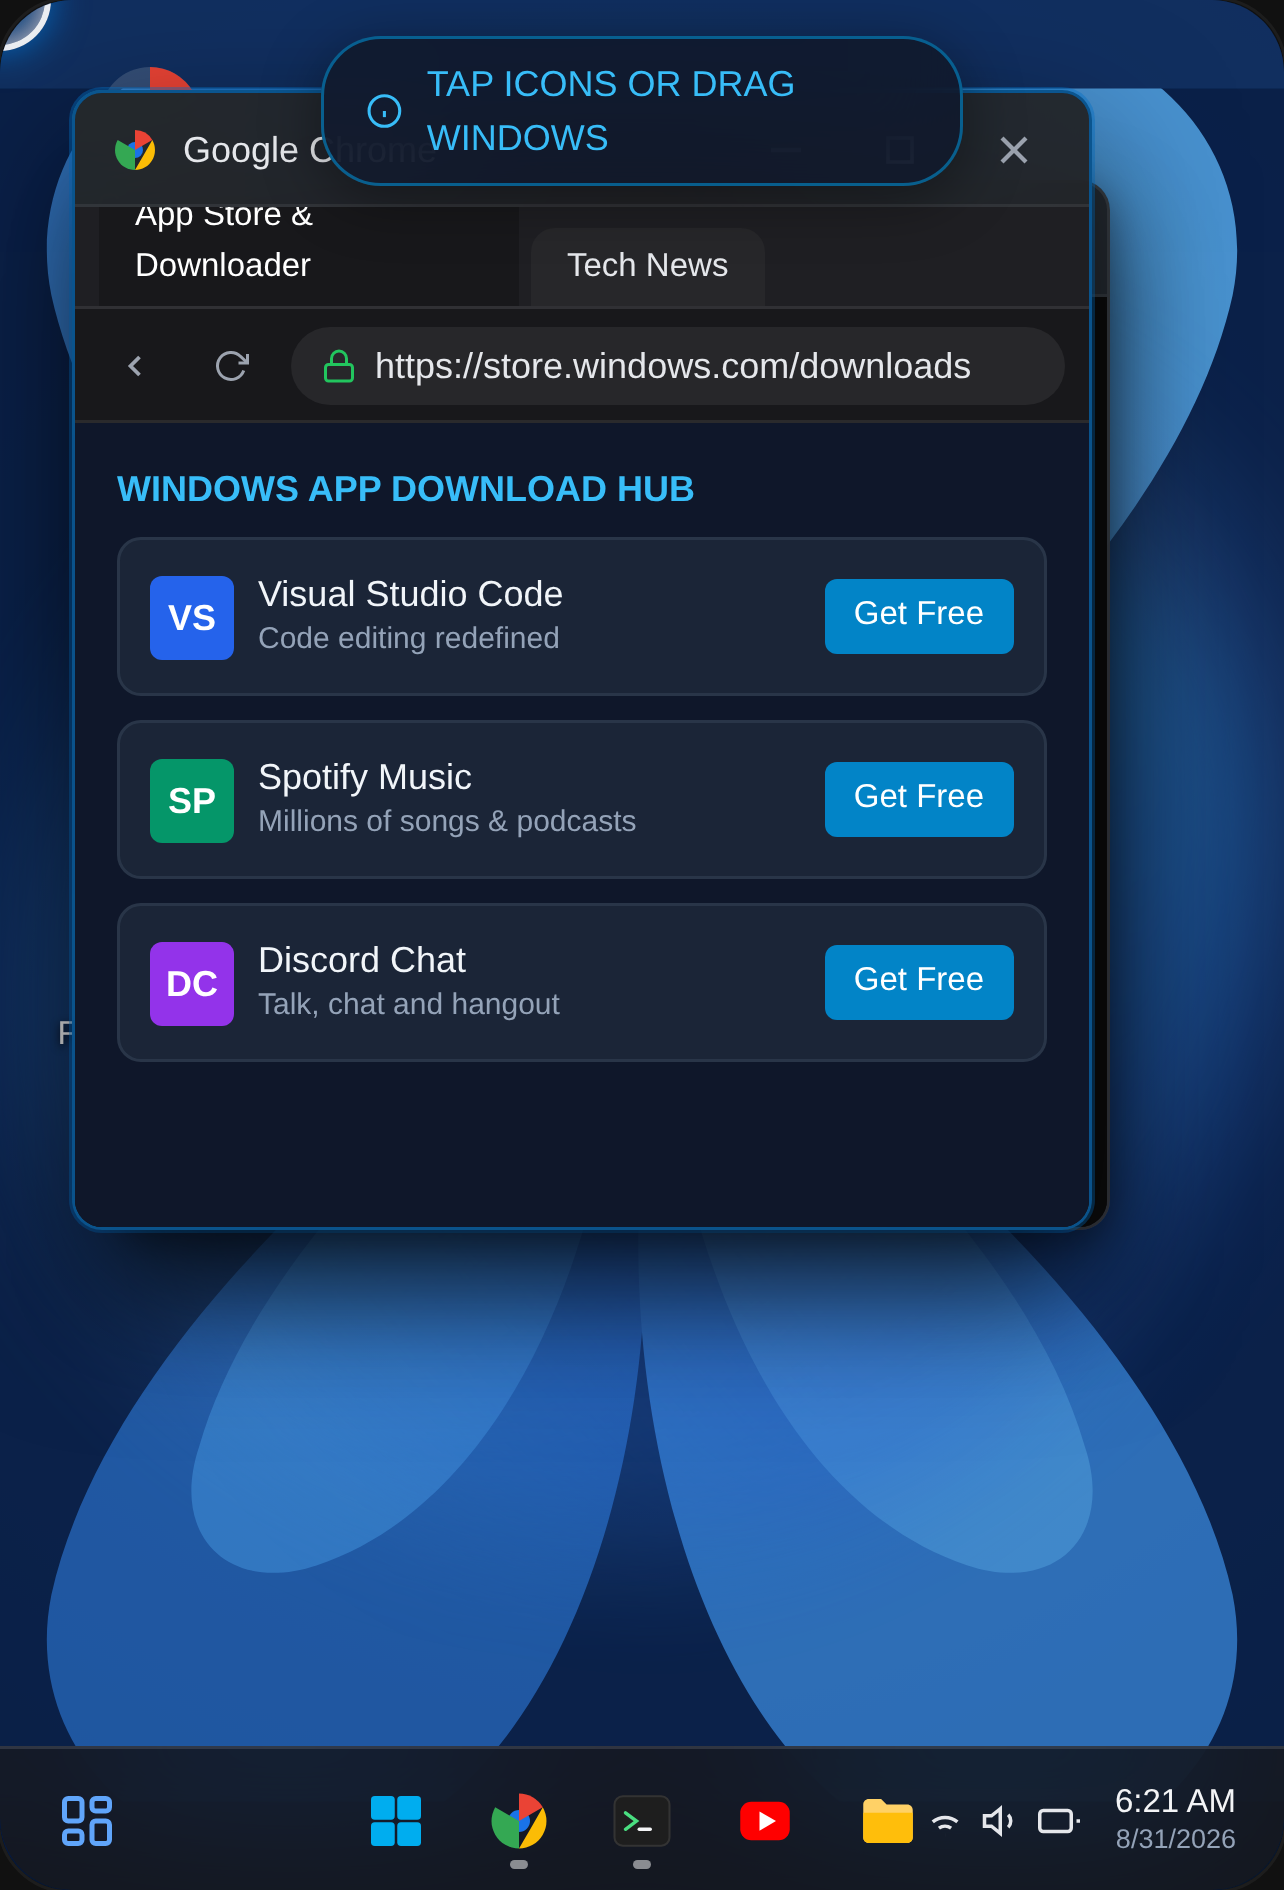Get Visual Studio Code for free

pyautogui.click(x=919, y=616)
